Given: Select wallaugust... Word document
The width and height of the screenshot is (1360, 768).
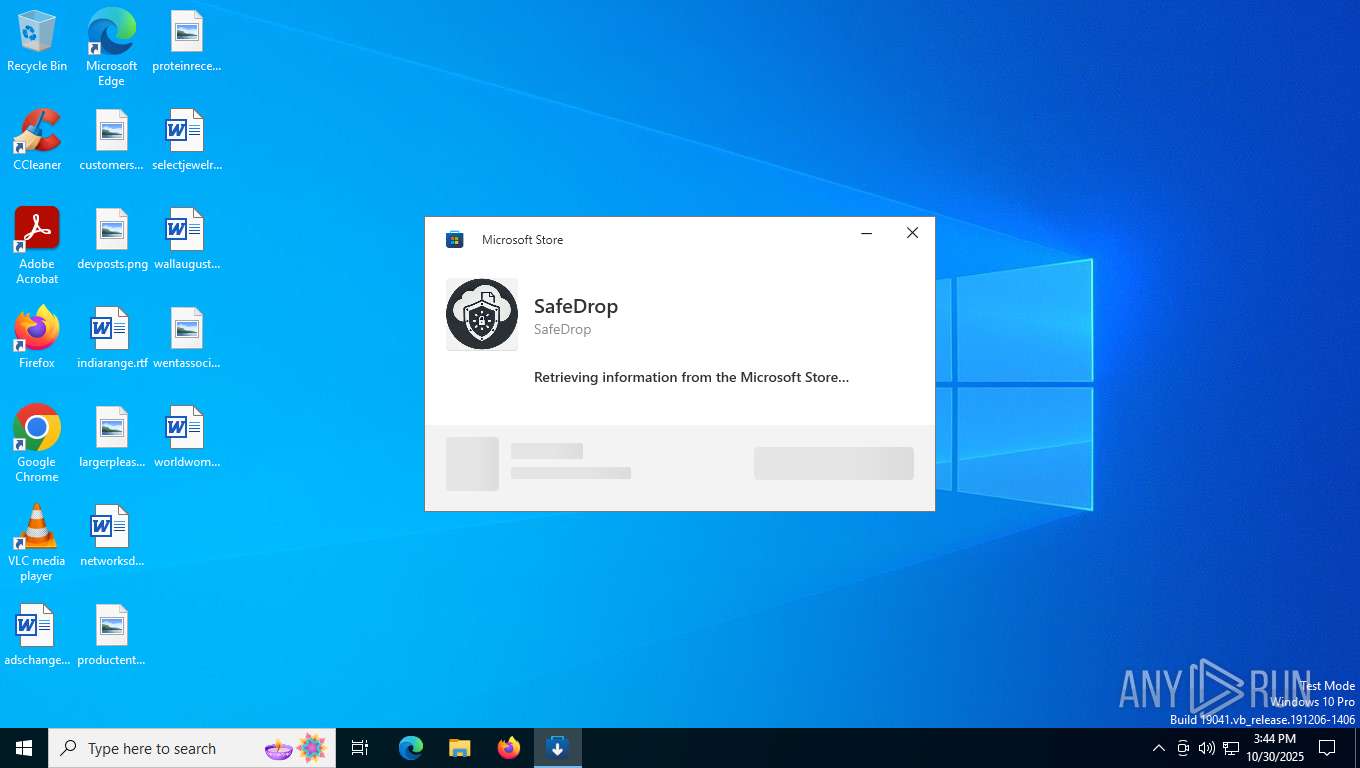Looking at the screenshot, I should coord(186,239).
